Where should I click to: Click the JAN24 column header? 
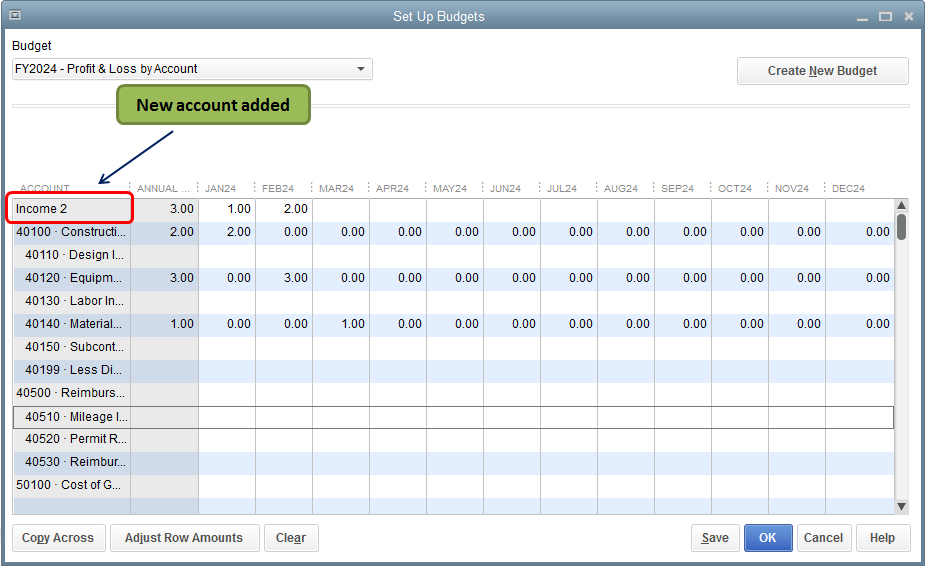tap(220, 188)
